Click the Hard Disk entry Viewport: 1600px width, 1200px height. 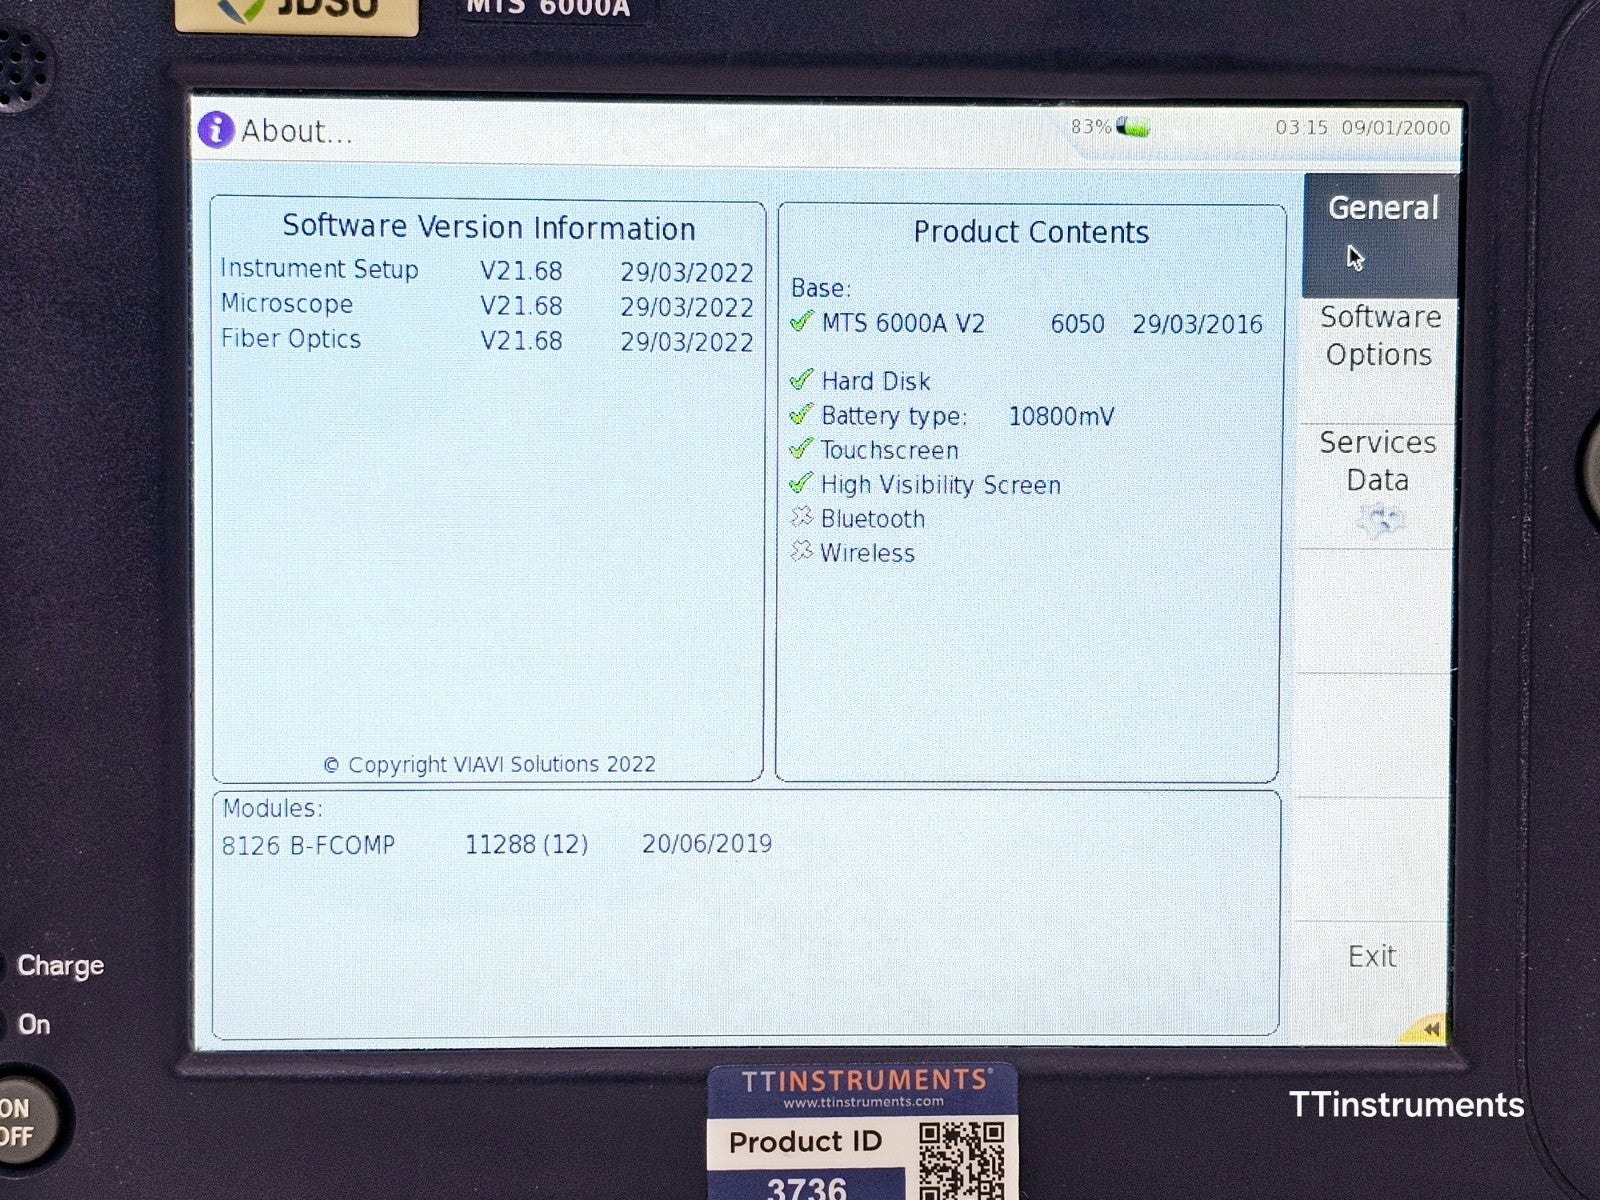tap(875, 381)
